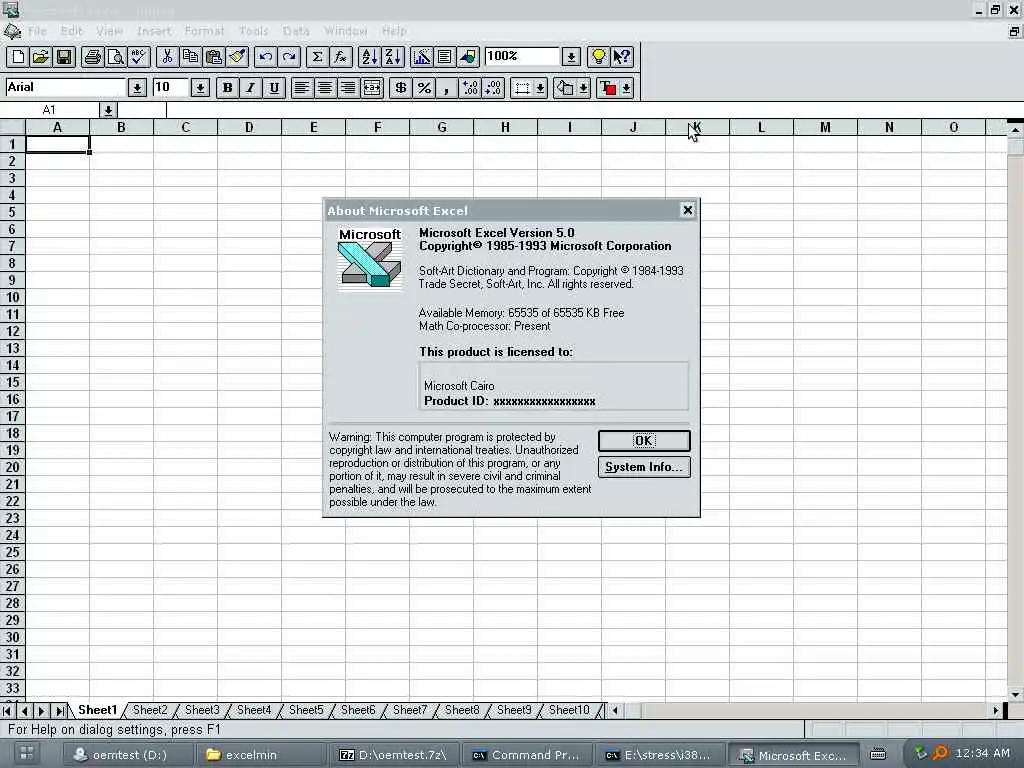This screenshot has width=1024, height=768.
Task: Open the Arial font name dropdown
Action: [x=137, y=88]
